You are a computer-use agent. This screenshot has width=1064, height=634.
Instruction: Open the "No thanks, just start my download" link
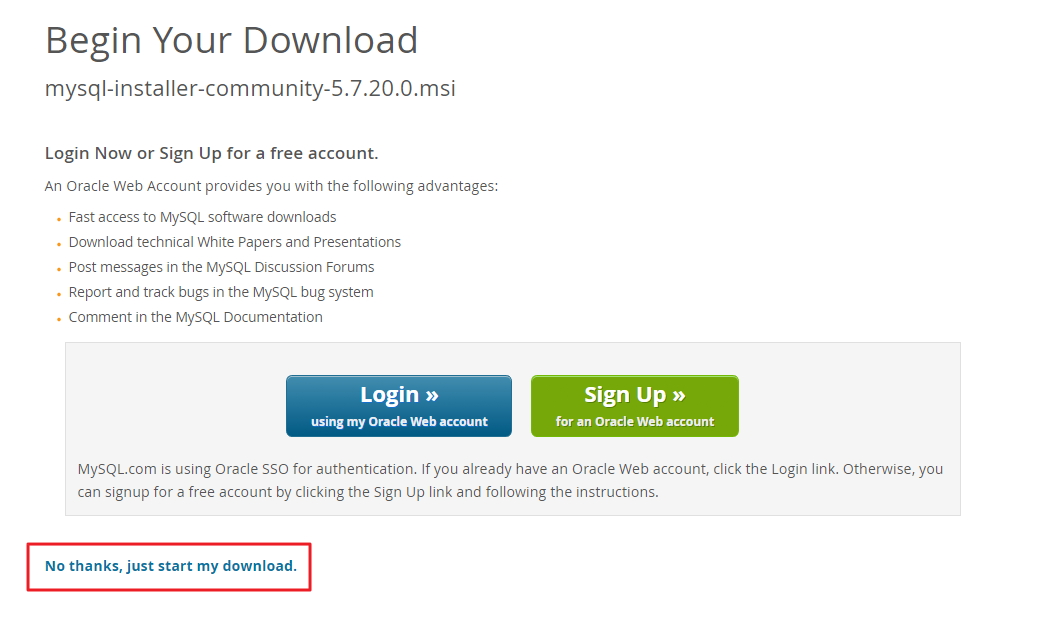[x=171, y=566]
